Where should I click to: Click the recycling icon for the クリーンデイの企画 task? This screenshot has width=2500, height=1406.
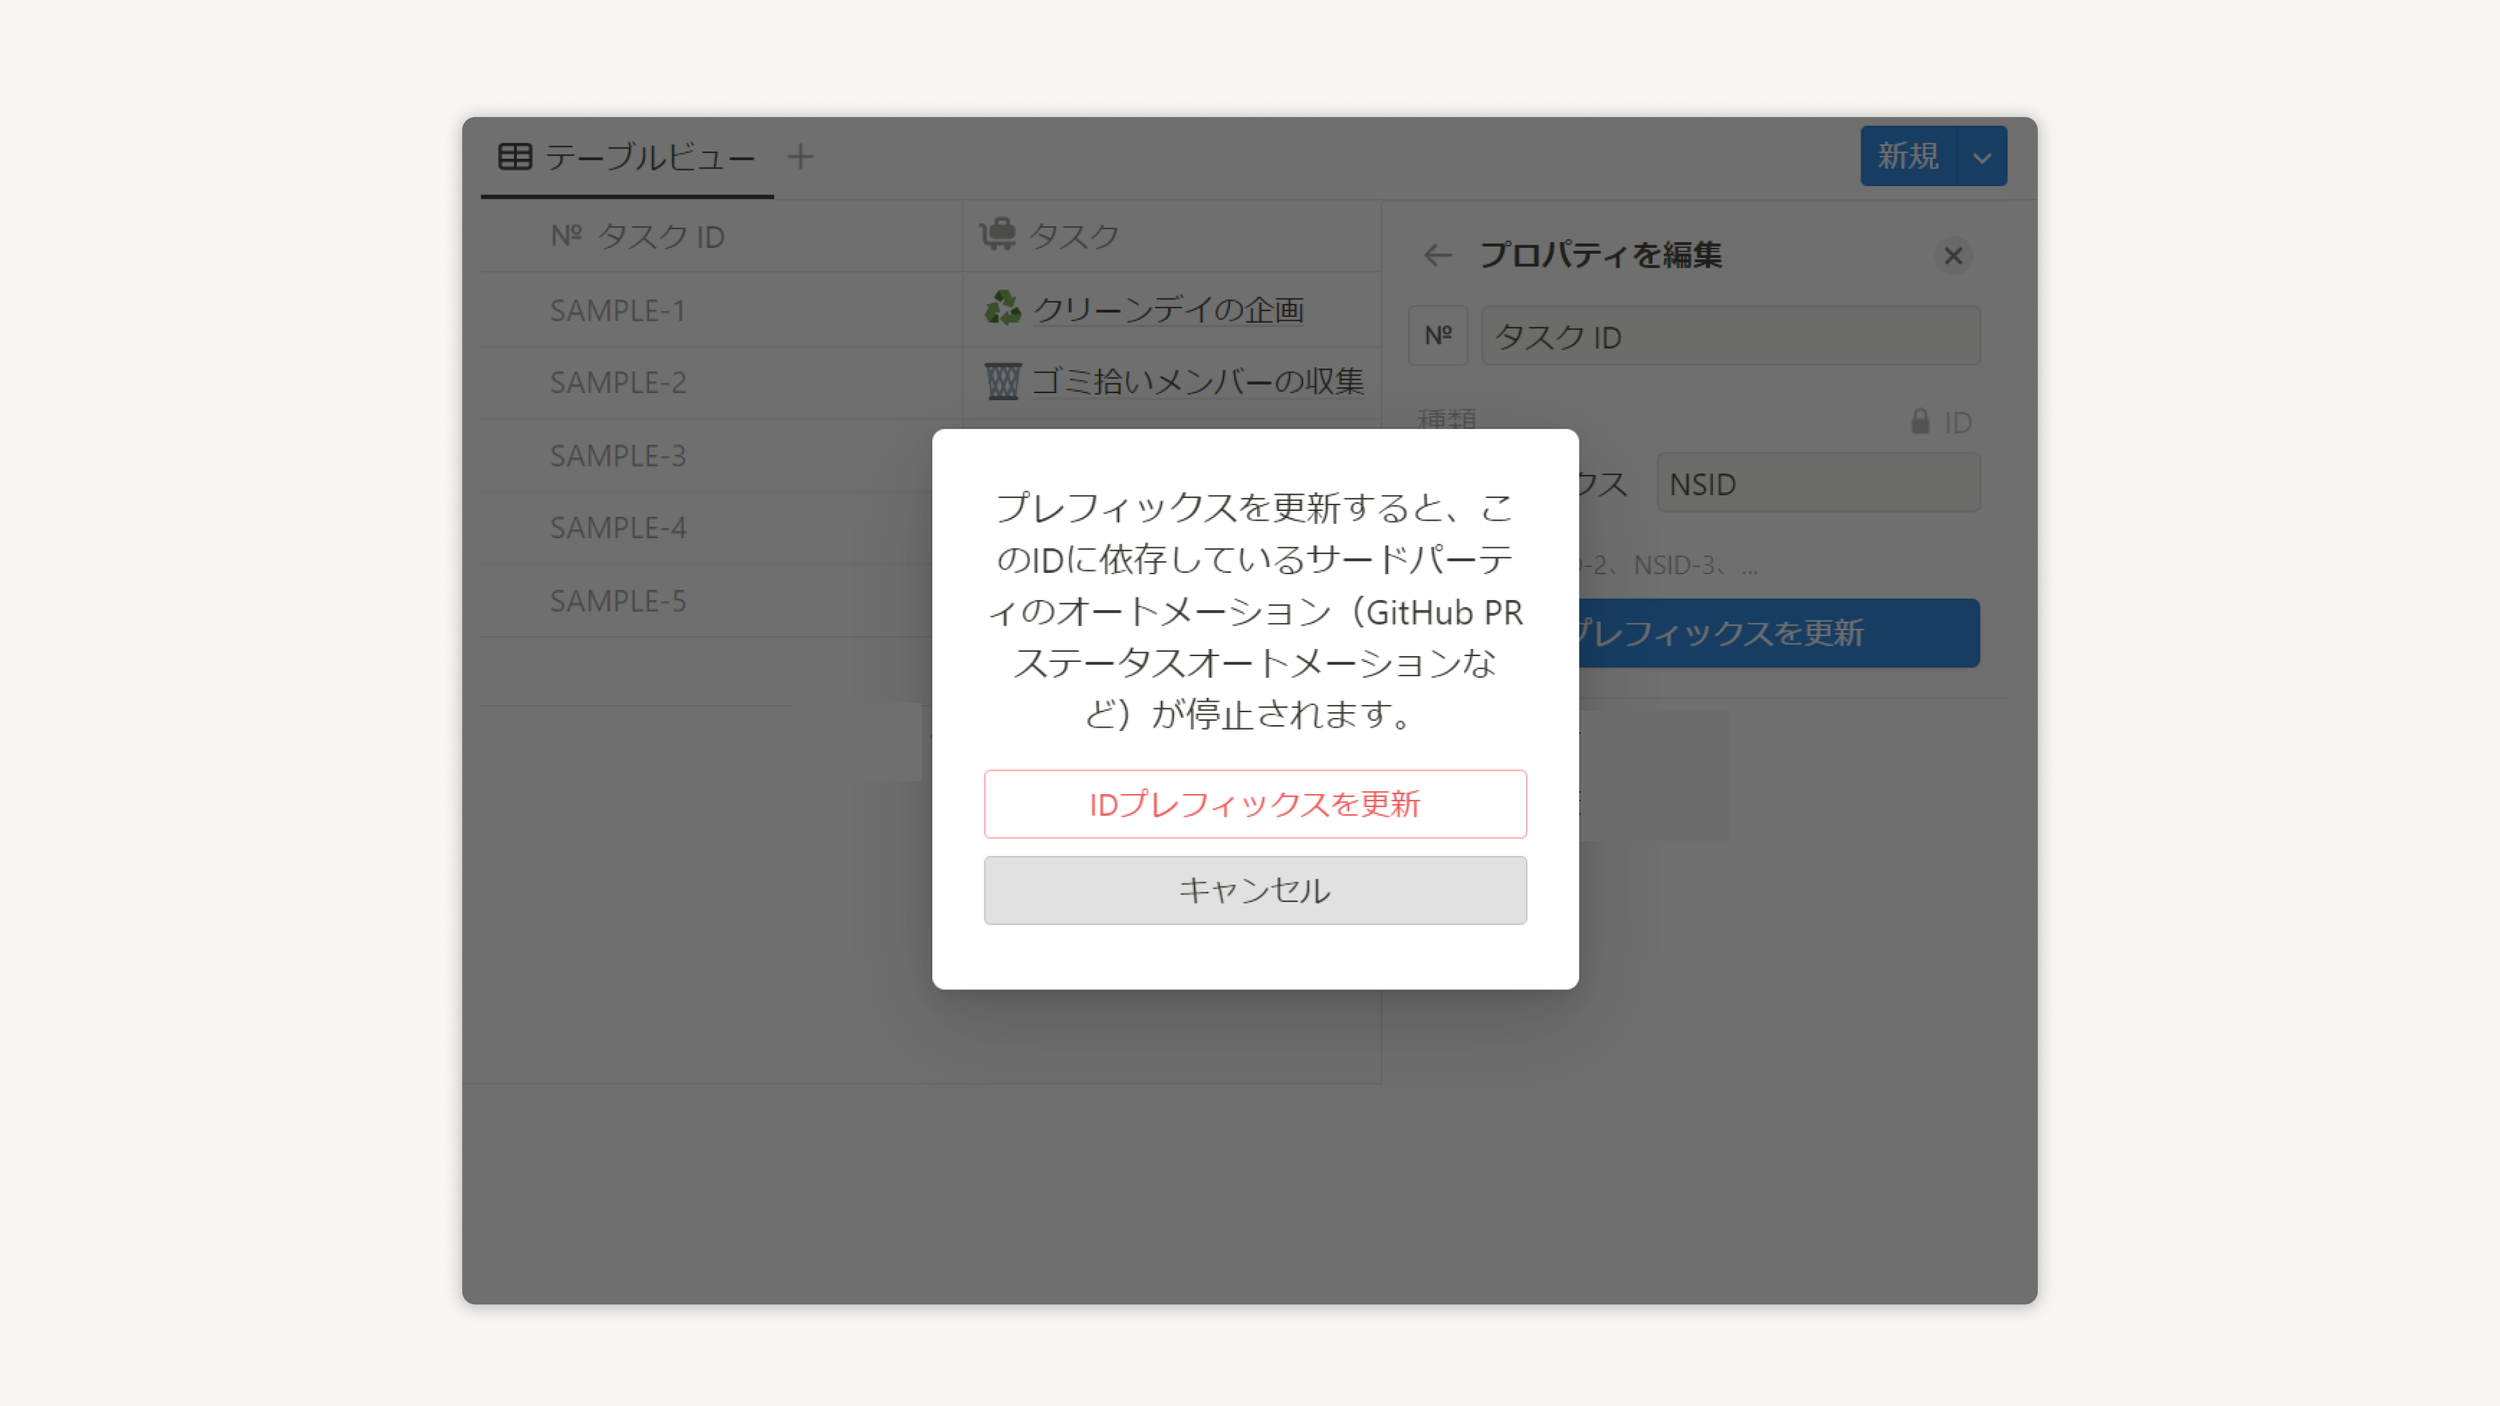pos(1002,309)
